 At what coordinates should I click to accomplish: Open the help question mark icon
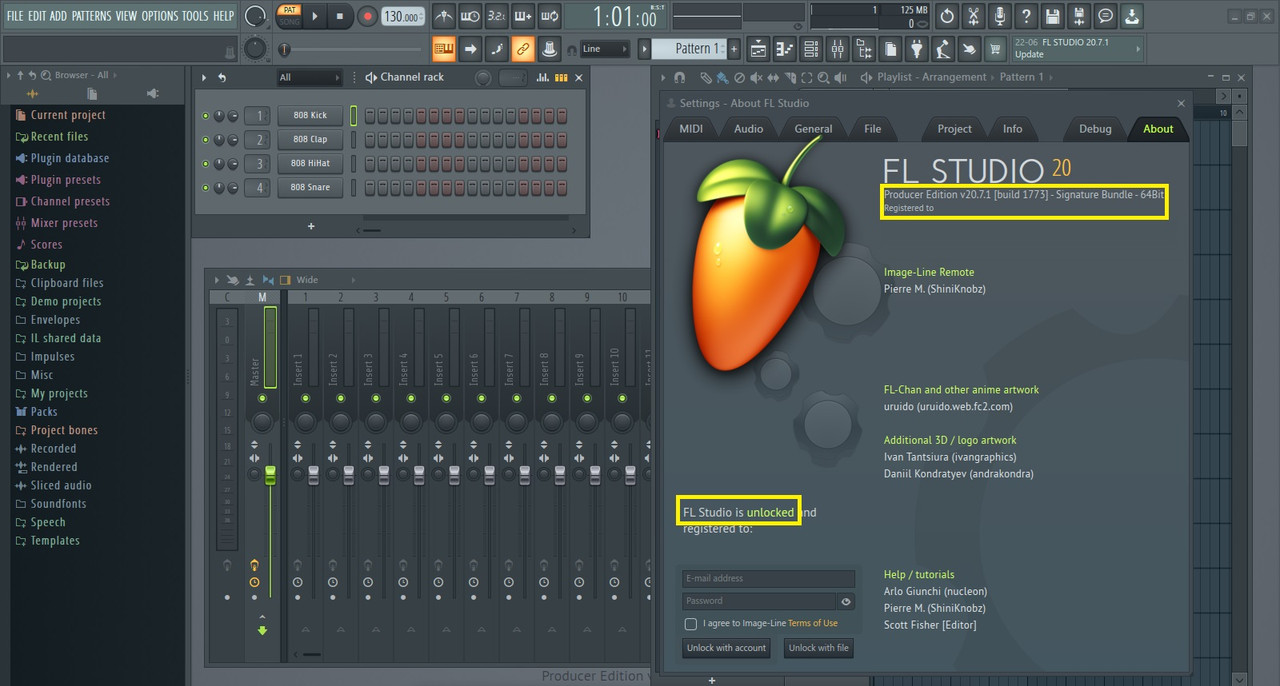point(1026,16)
